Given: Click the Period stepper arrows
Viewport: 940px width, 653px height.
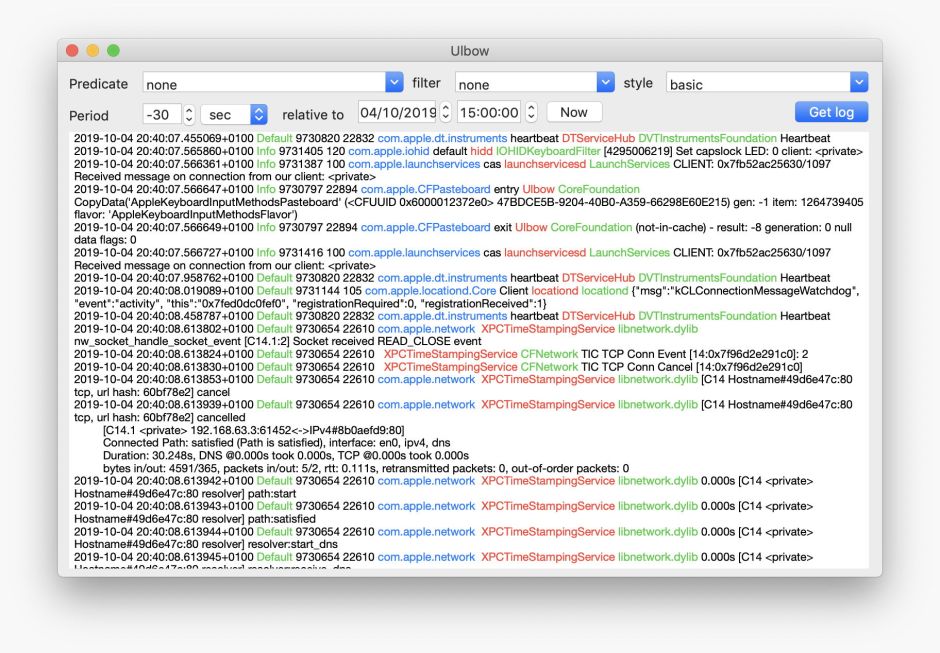Looking at the screenshot, I should click(x=189, y=114).
